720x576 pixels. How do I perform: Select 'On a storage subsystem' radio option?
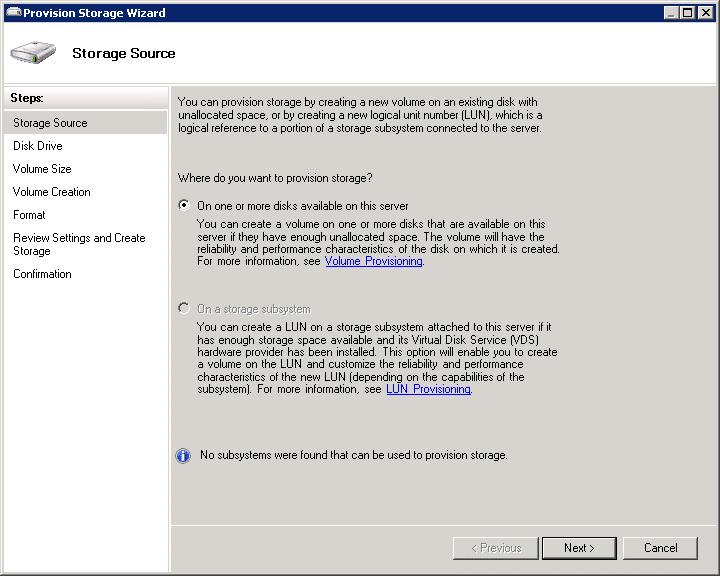[x=184, y=308]
